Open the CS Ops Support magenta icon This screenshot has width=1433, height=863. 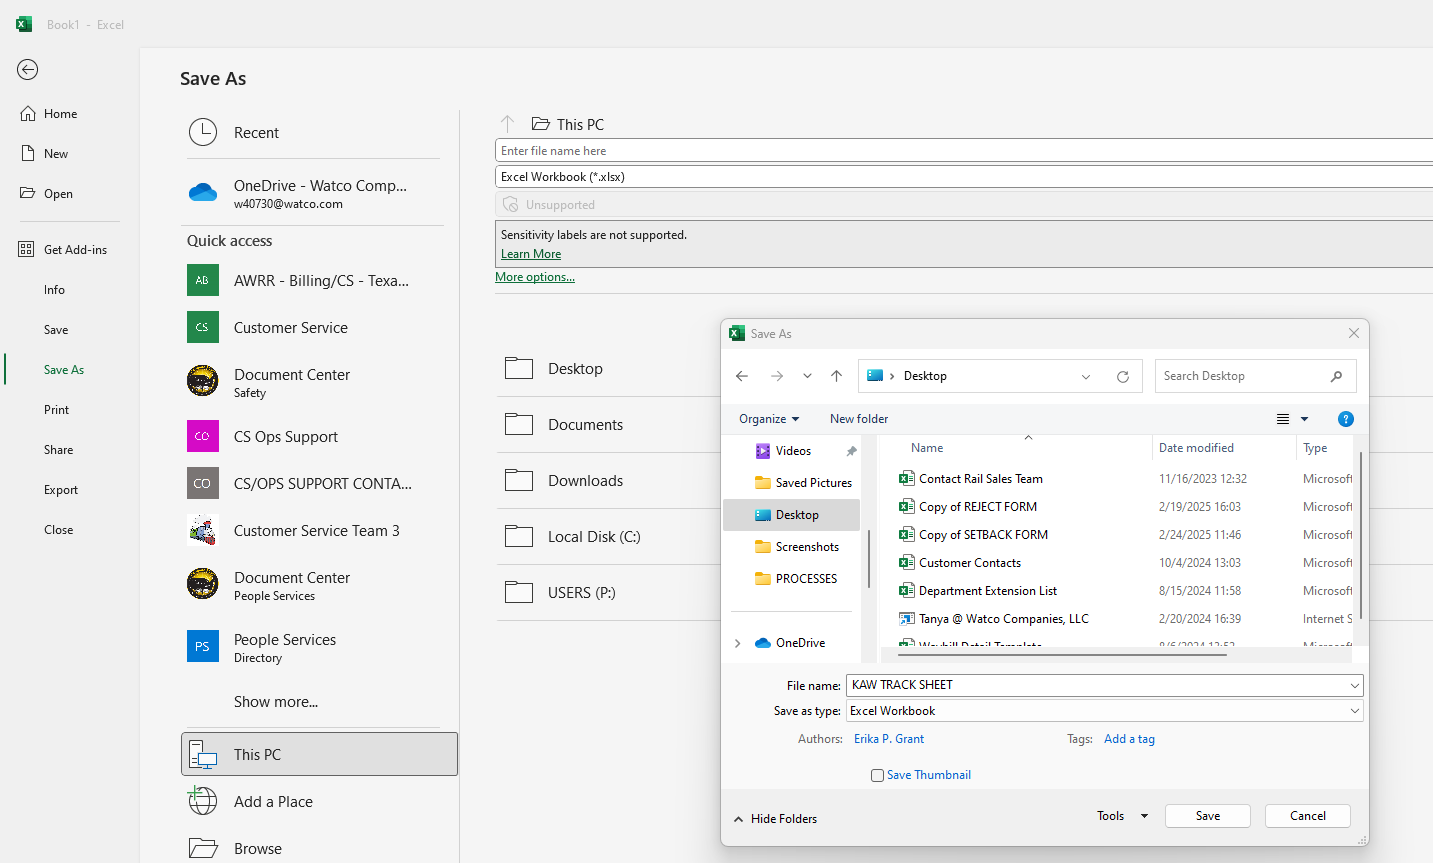coord(203,436)
